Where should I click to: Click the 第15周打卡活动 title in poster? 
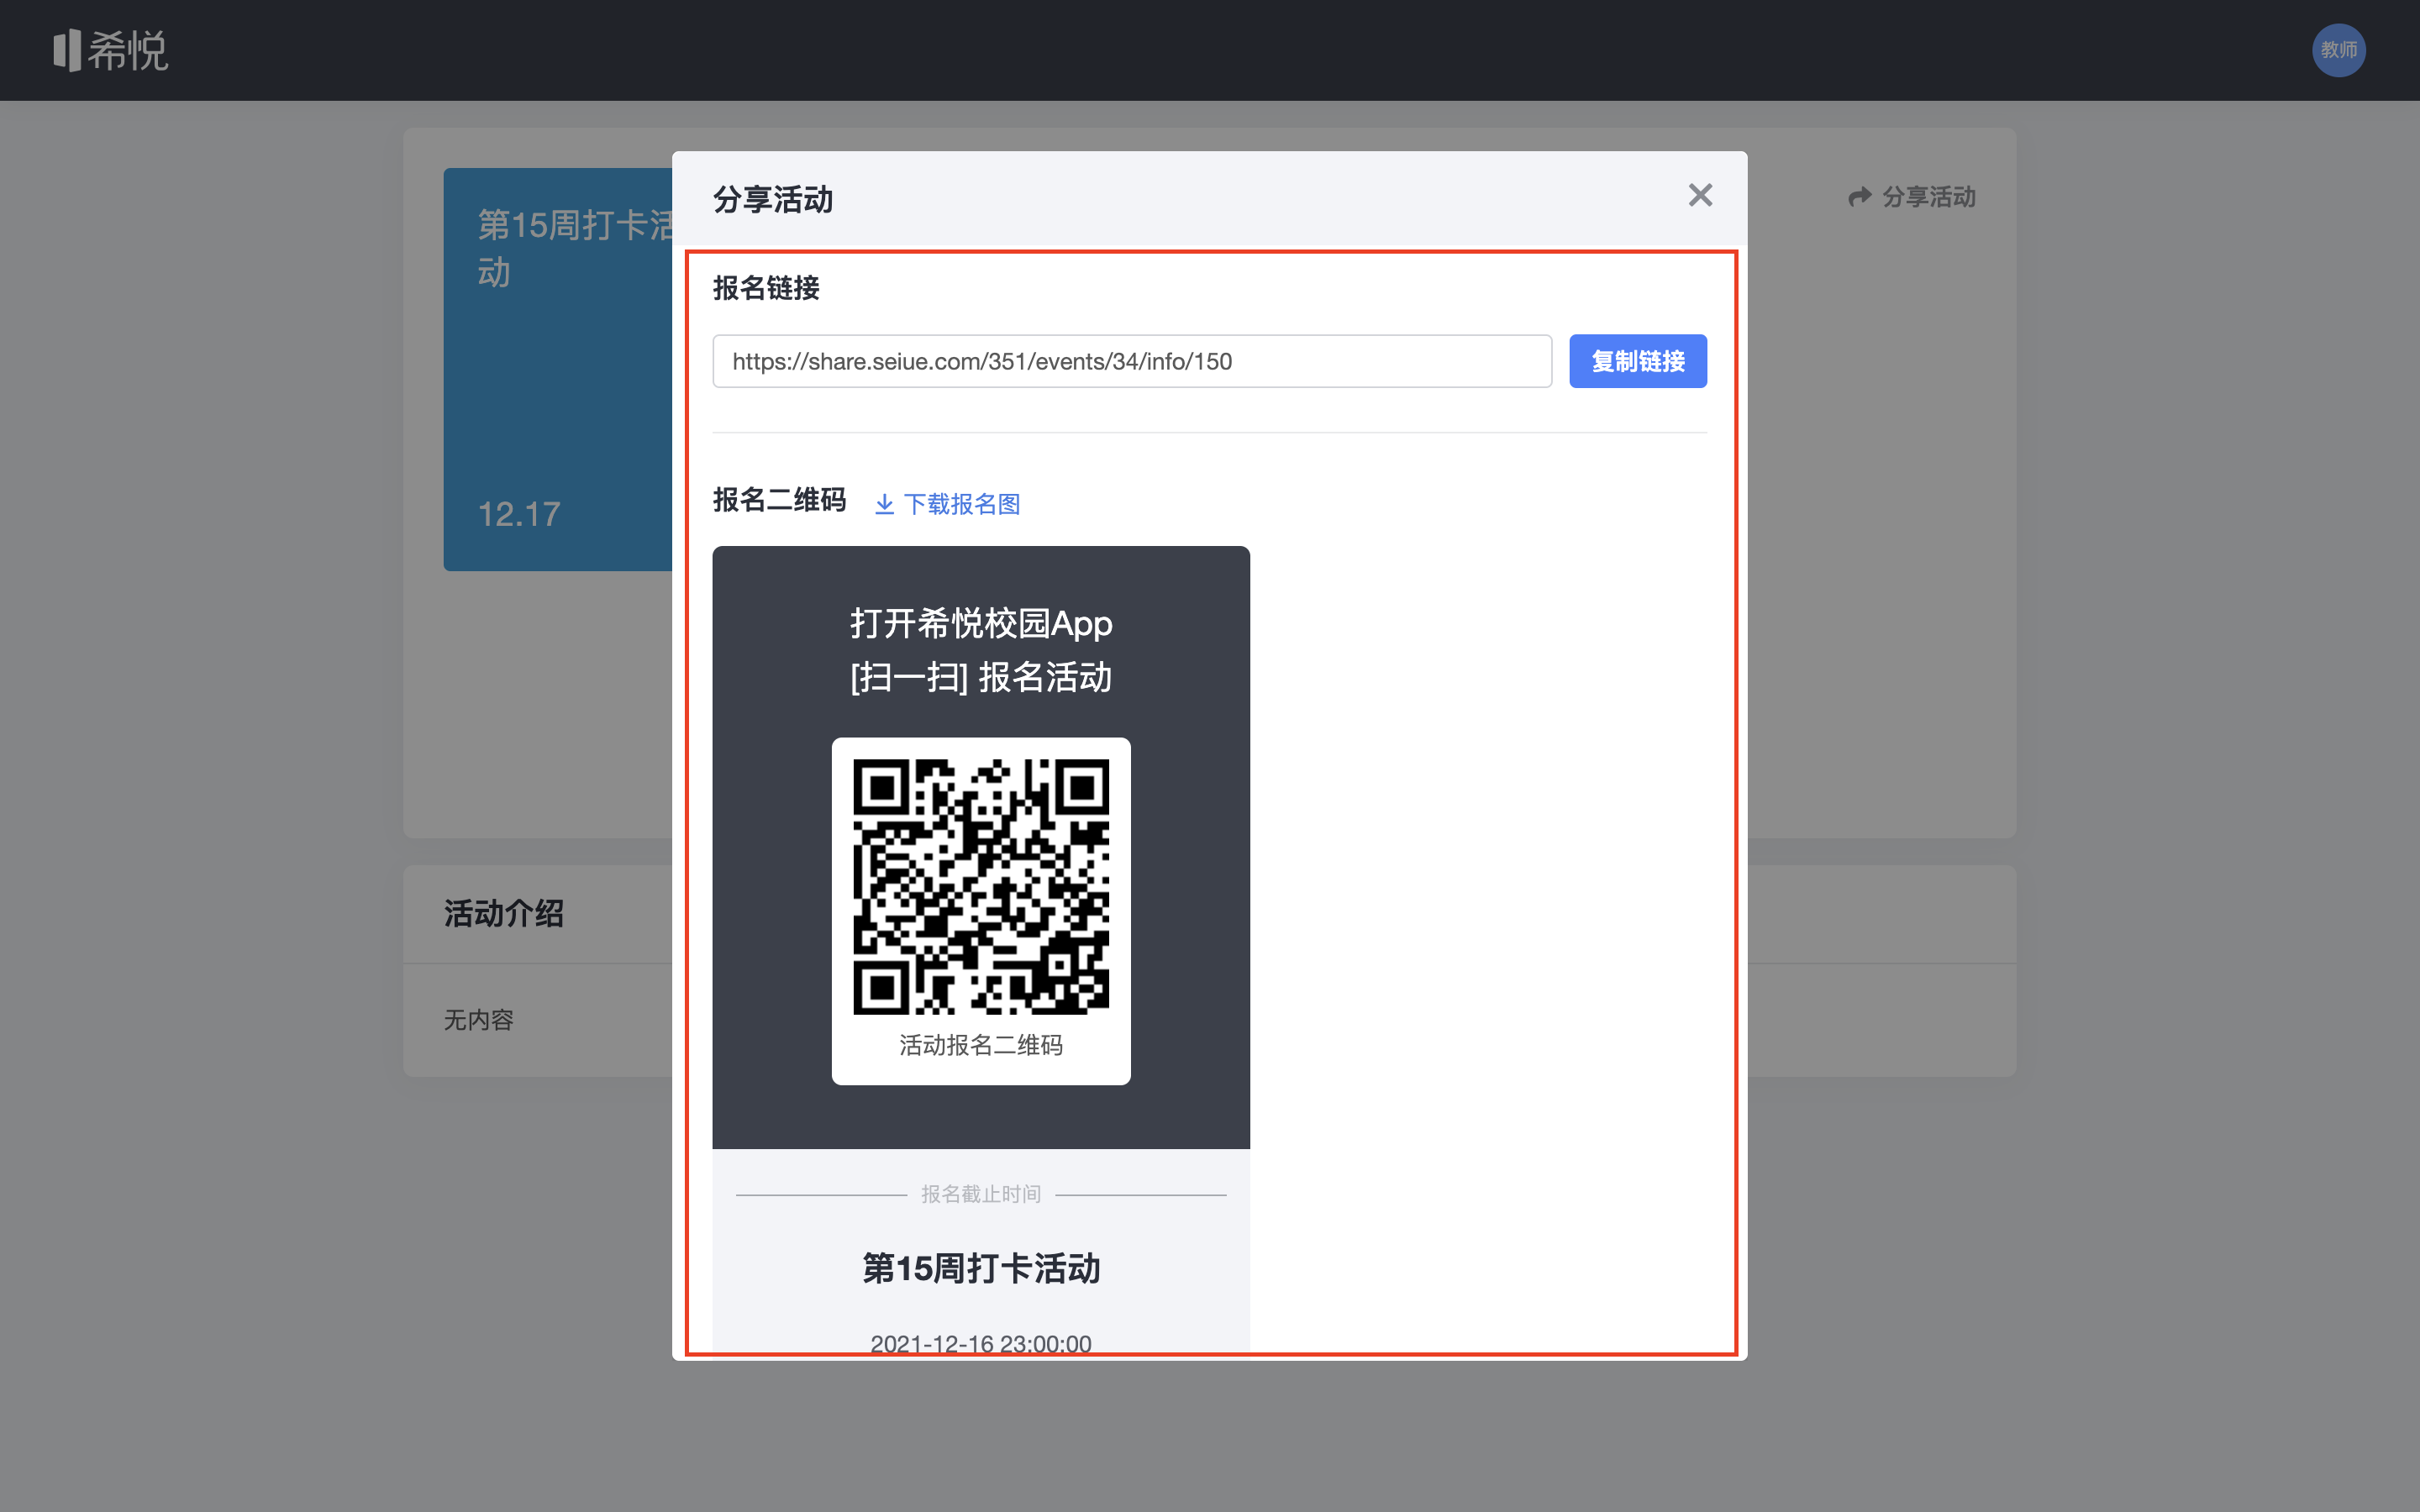point(980,1268)
